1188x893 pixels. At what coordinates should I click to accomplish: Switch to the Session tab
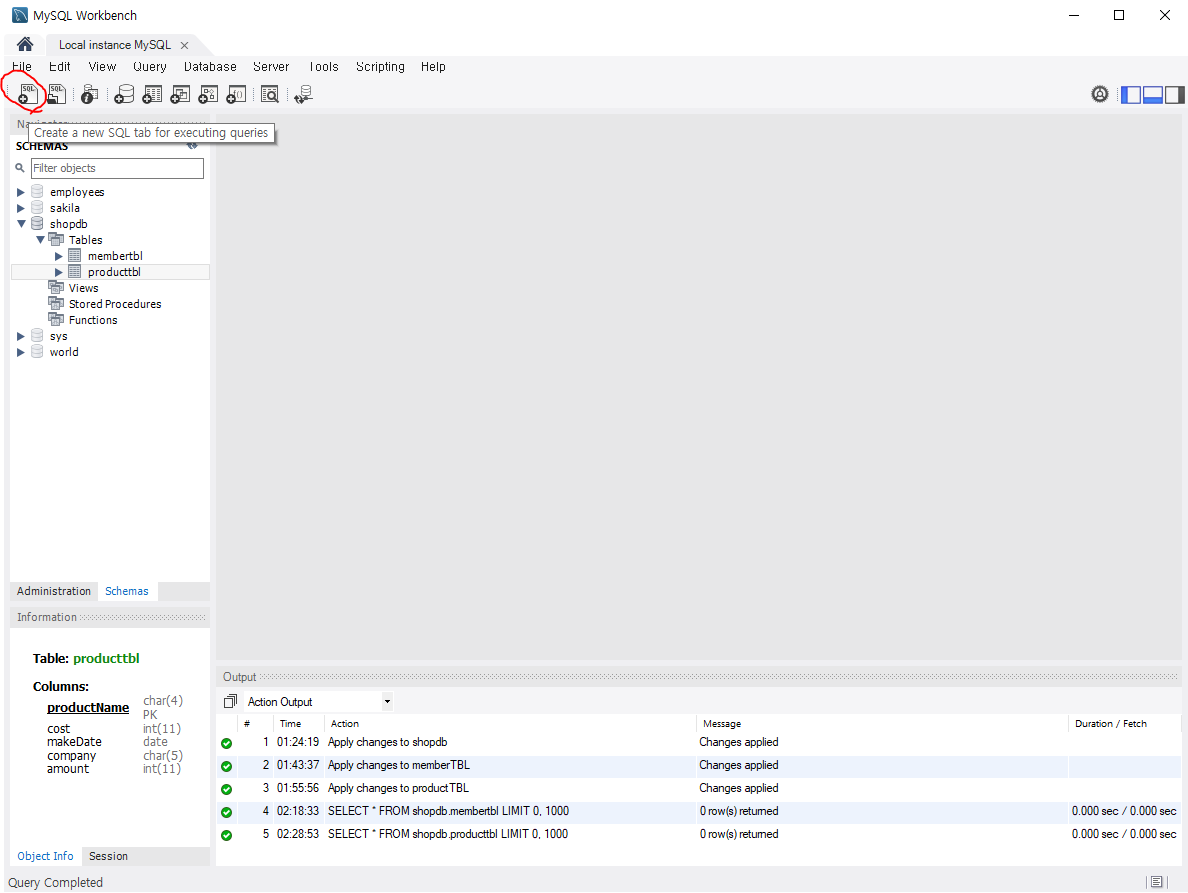pos(108,856)
